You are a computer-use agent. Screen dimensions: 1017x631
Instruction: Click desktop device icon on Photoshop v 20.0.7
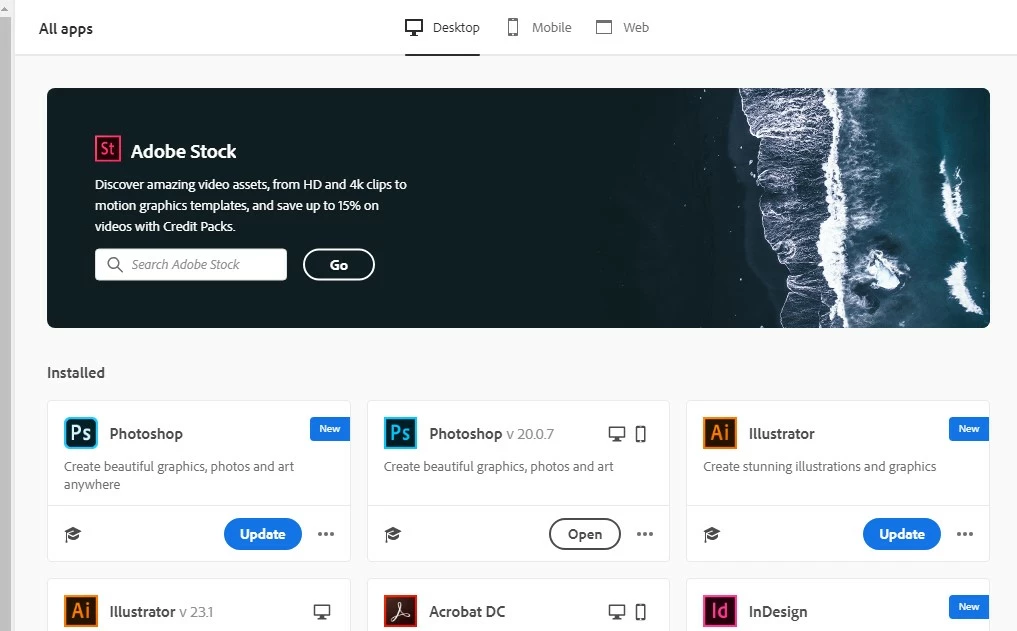(617, 434)
